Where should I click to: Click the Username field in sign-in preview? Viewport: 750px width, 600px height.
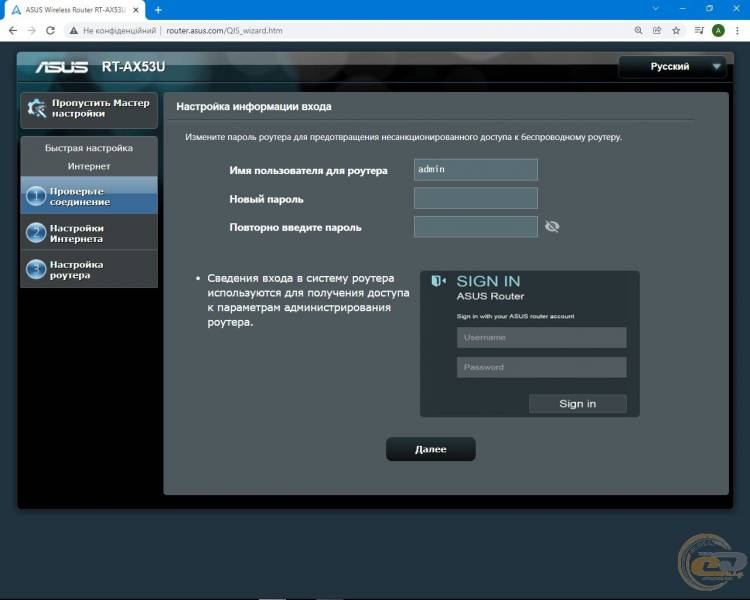click(541, 338)
